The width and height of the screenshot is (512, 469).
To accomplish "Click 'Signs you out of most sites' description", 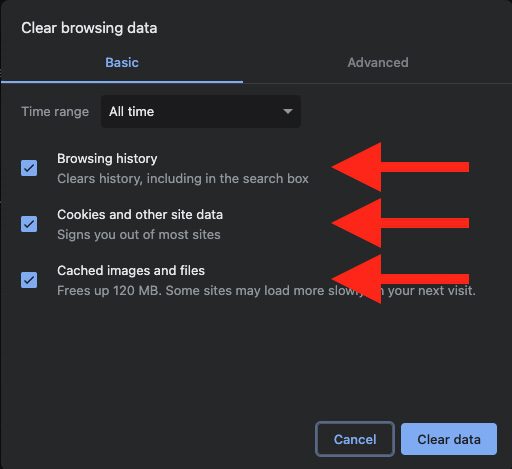I will click(139, 235).
